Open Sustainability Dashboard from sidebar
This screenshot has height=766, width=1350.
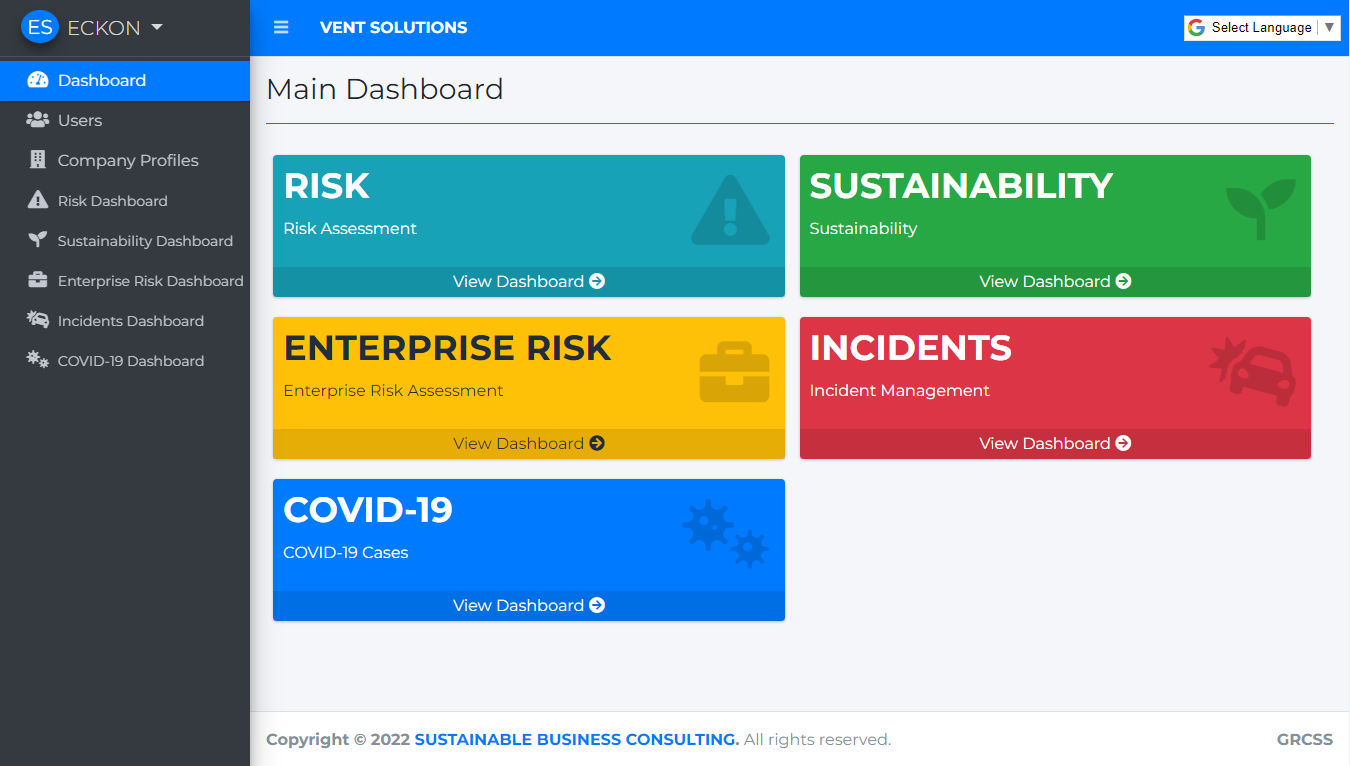point(145,241)
